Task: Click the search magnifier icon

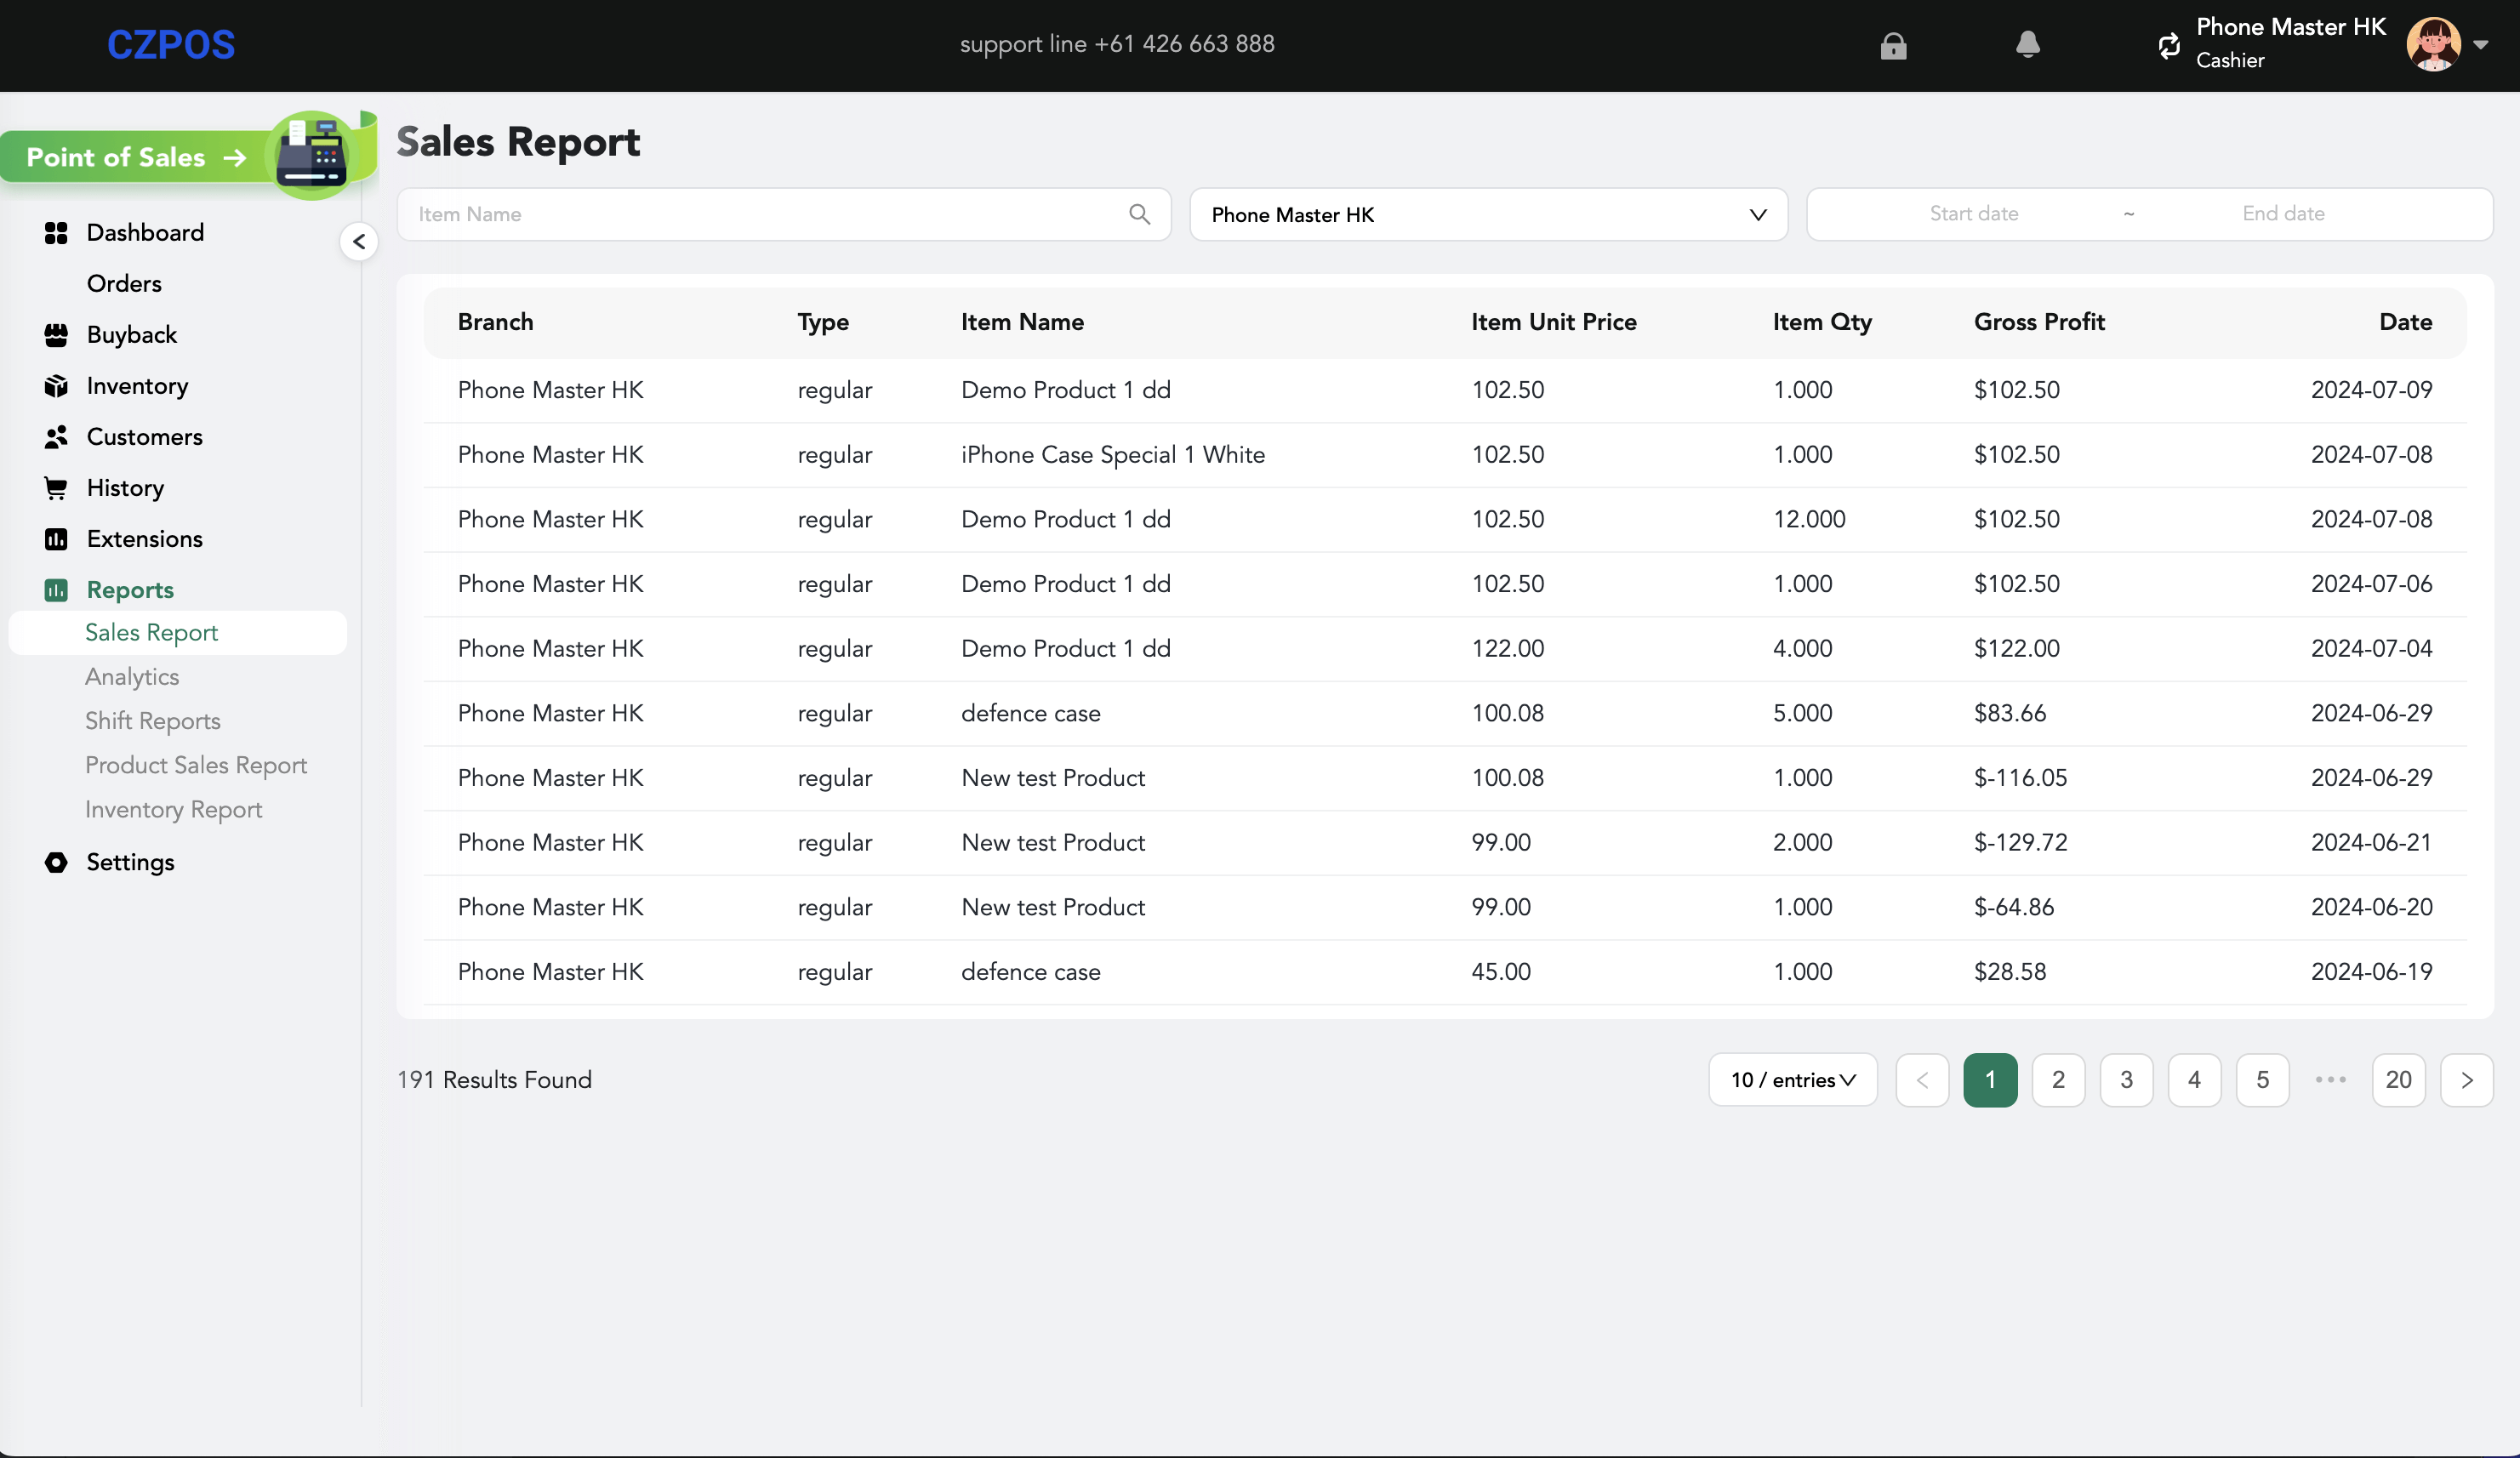Action: tap(1139, 214)
